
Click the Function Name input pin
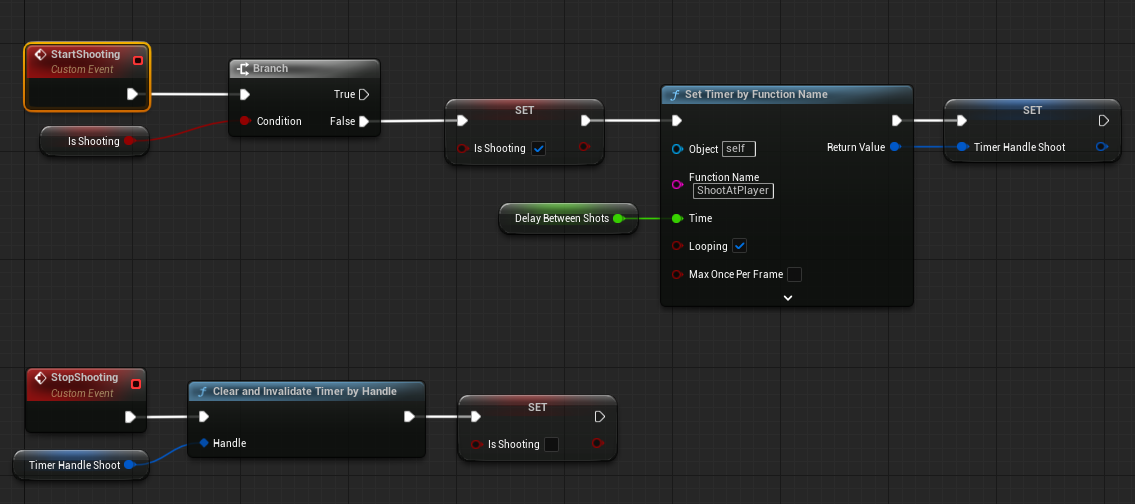(678, 184)
